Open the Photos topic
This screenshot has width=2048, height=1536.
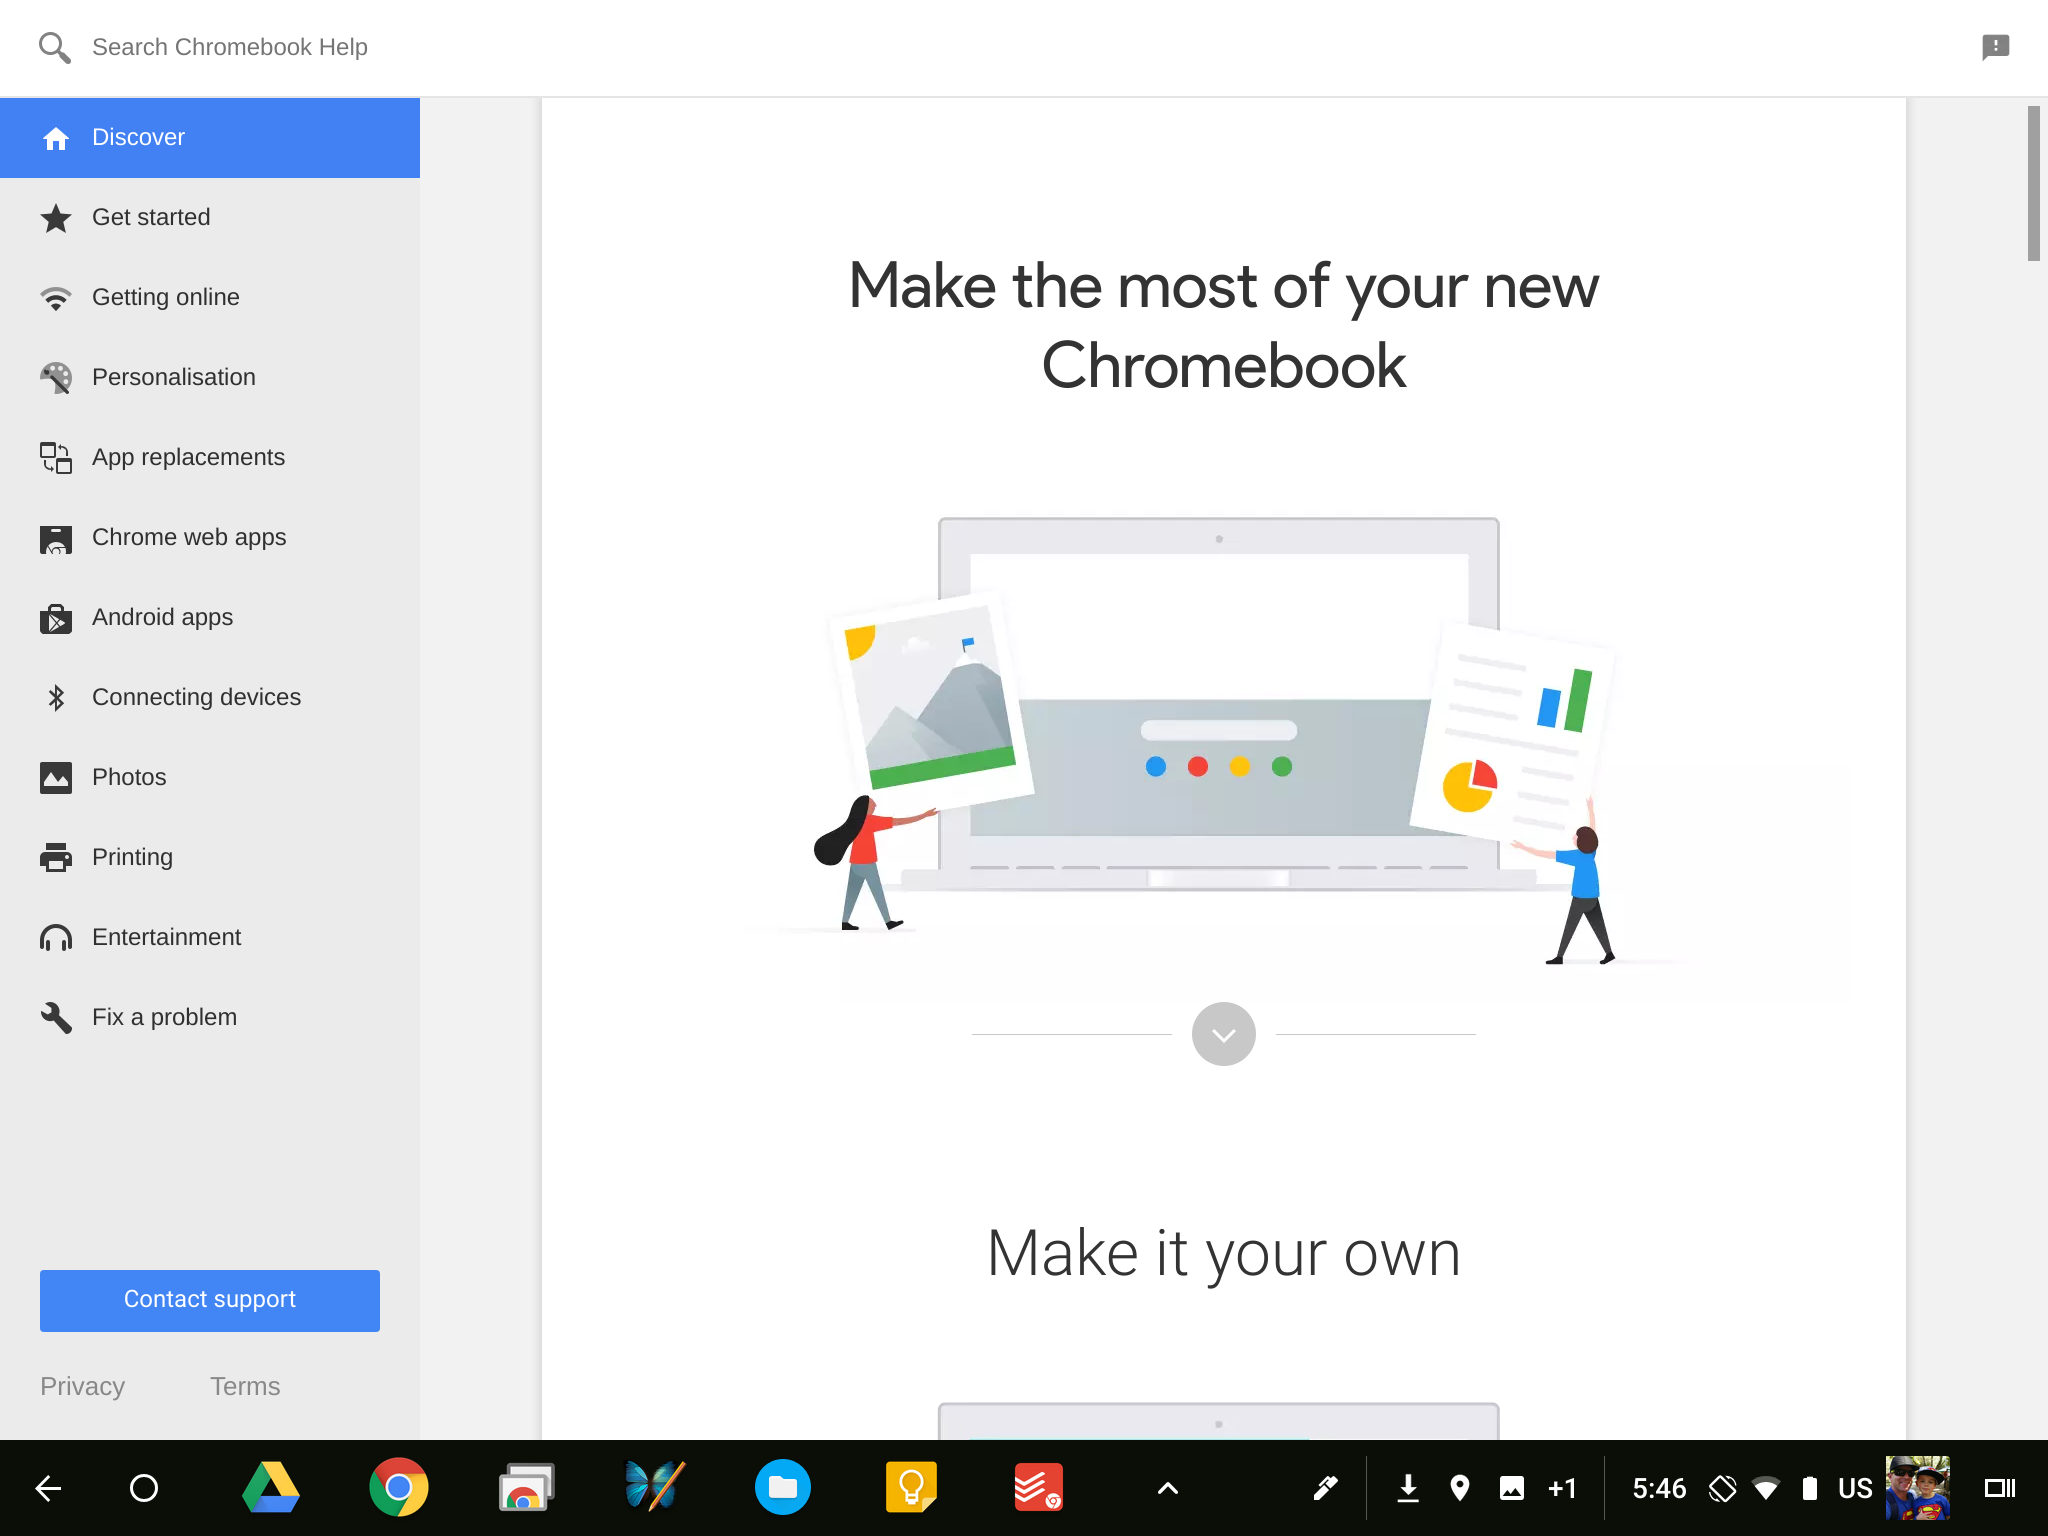pyautogui.click(x=210, y=778)
